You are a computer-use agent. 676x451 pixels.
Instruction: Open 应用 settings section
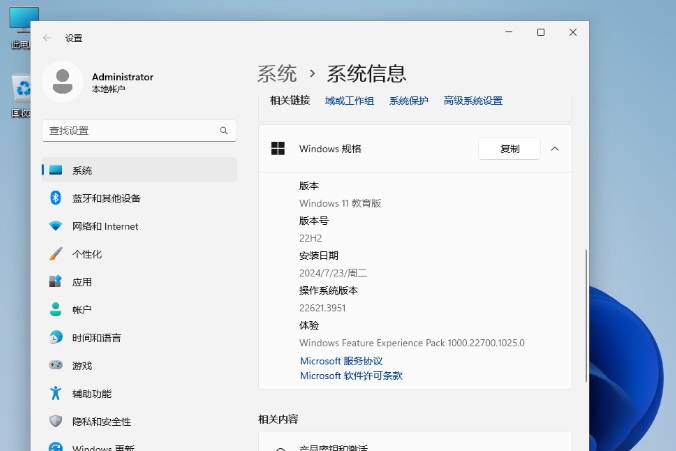coord(82,282)
